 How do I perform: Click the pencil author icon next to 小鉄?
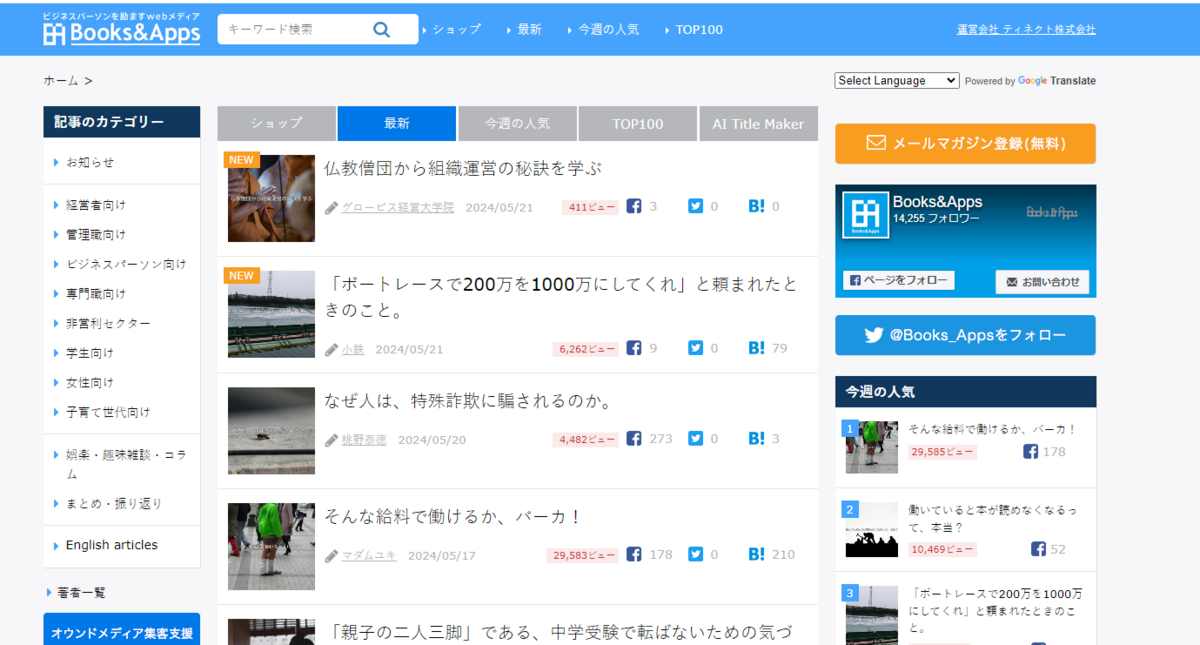click(x=331, y=350)
